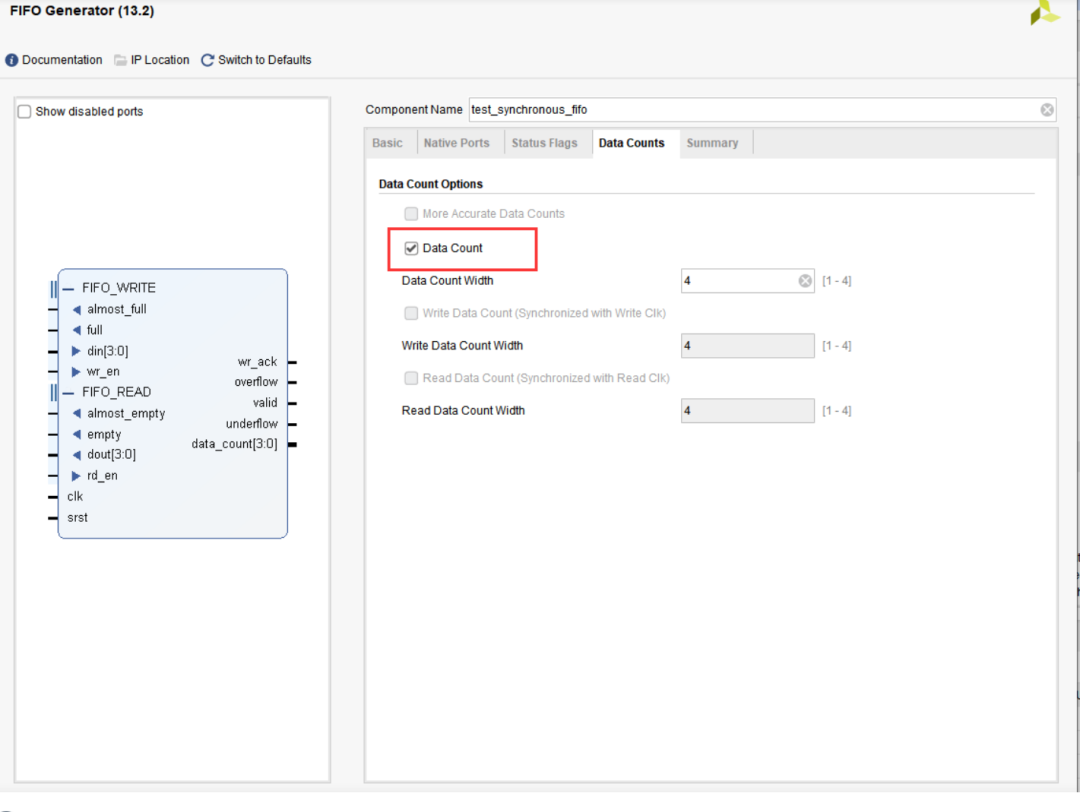Screen dimensions: 1080x812
Task: Go to the Summary tab
Action: click(712, 143)
